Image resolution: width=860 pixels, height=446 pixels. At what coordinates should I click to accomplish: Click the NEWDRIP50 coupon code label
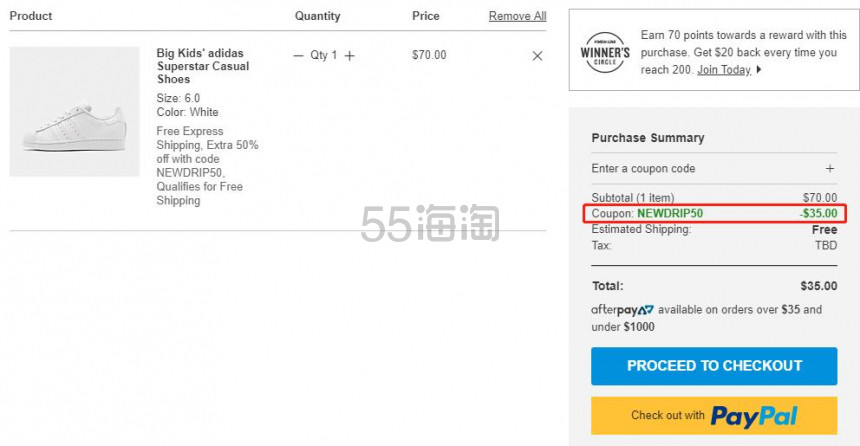tap(670, 213)
